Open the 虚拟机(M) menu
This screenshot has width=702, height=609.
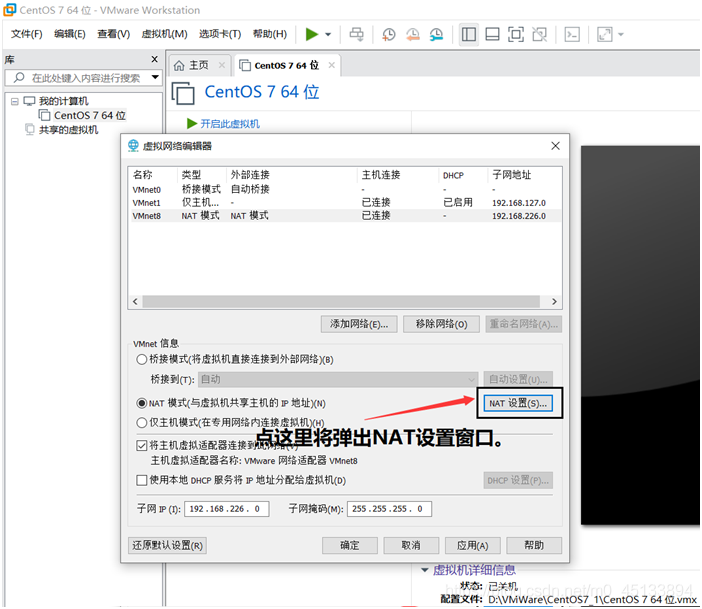pyautogui.click(x=164, y=34)
